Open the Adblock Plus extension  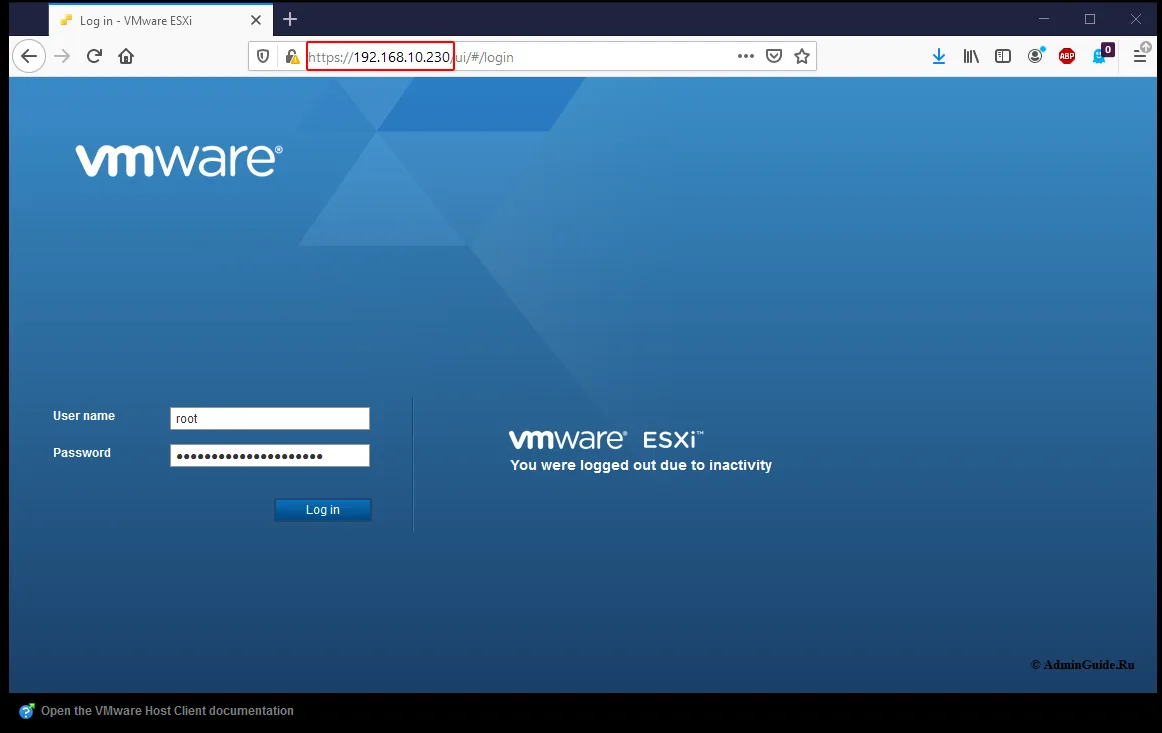click(1067, 56)
